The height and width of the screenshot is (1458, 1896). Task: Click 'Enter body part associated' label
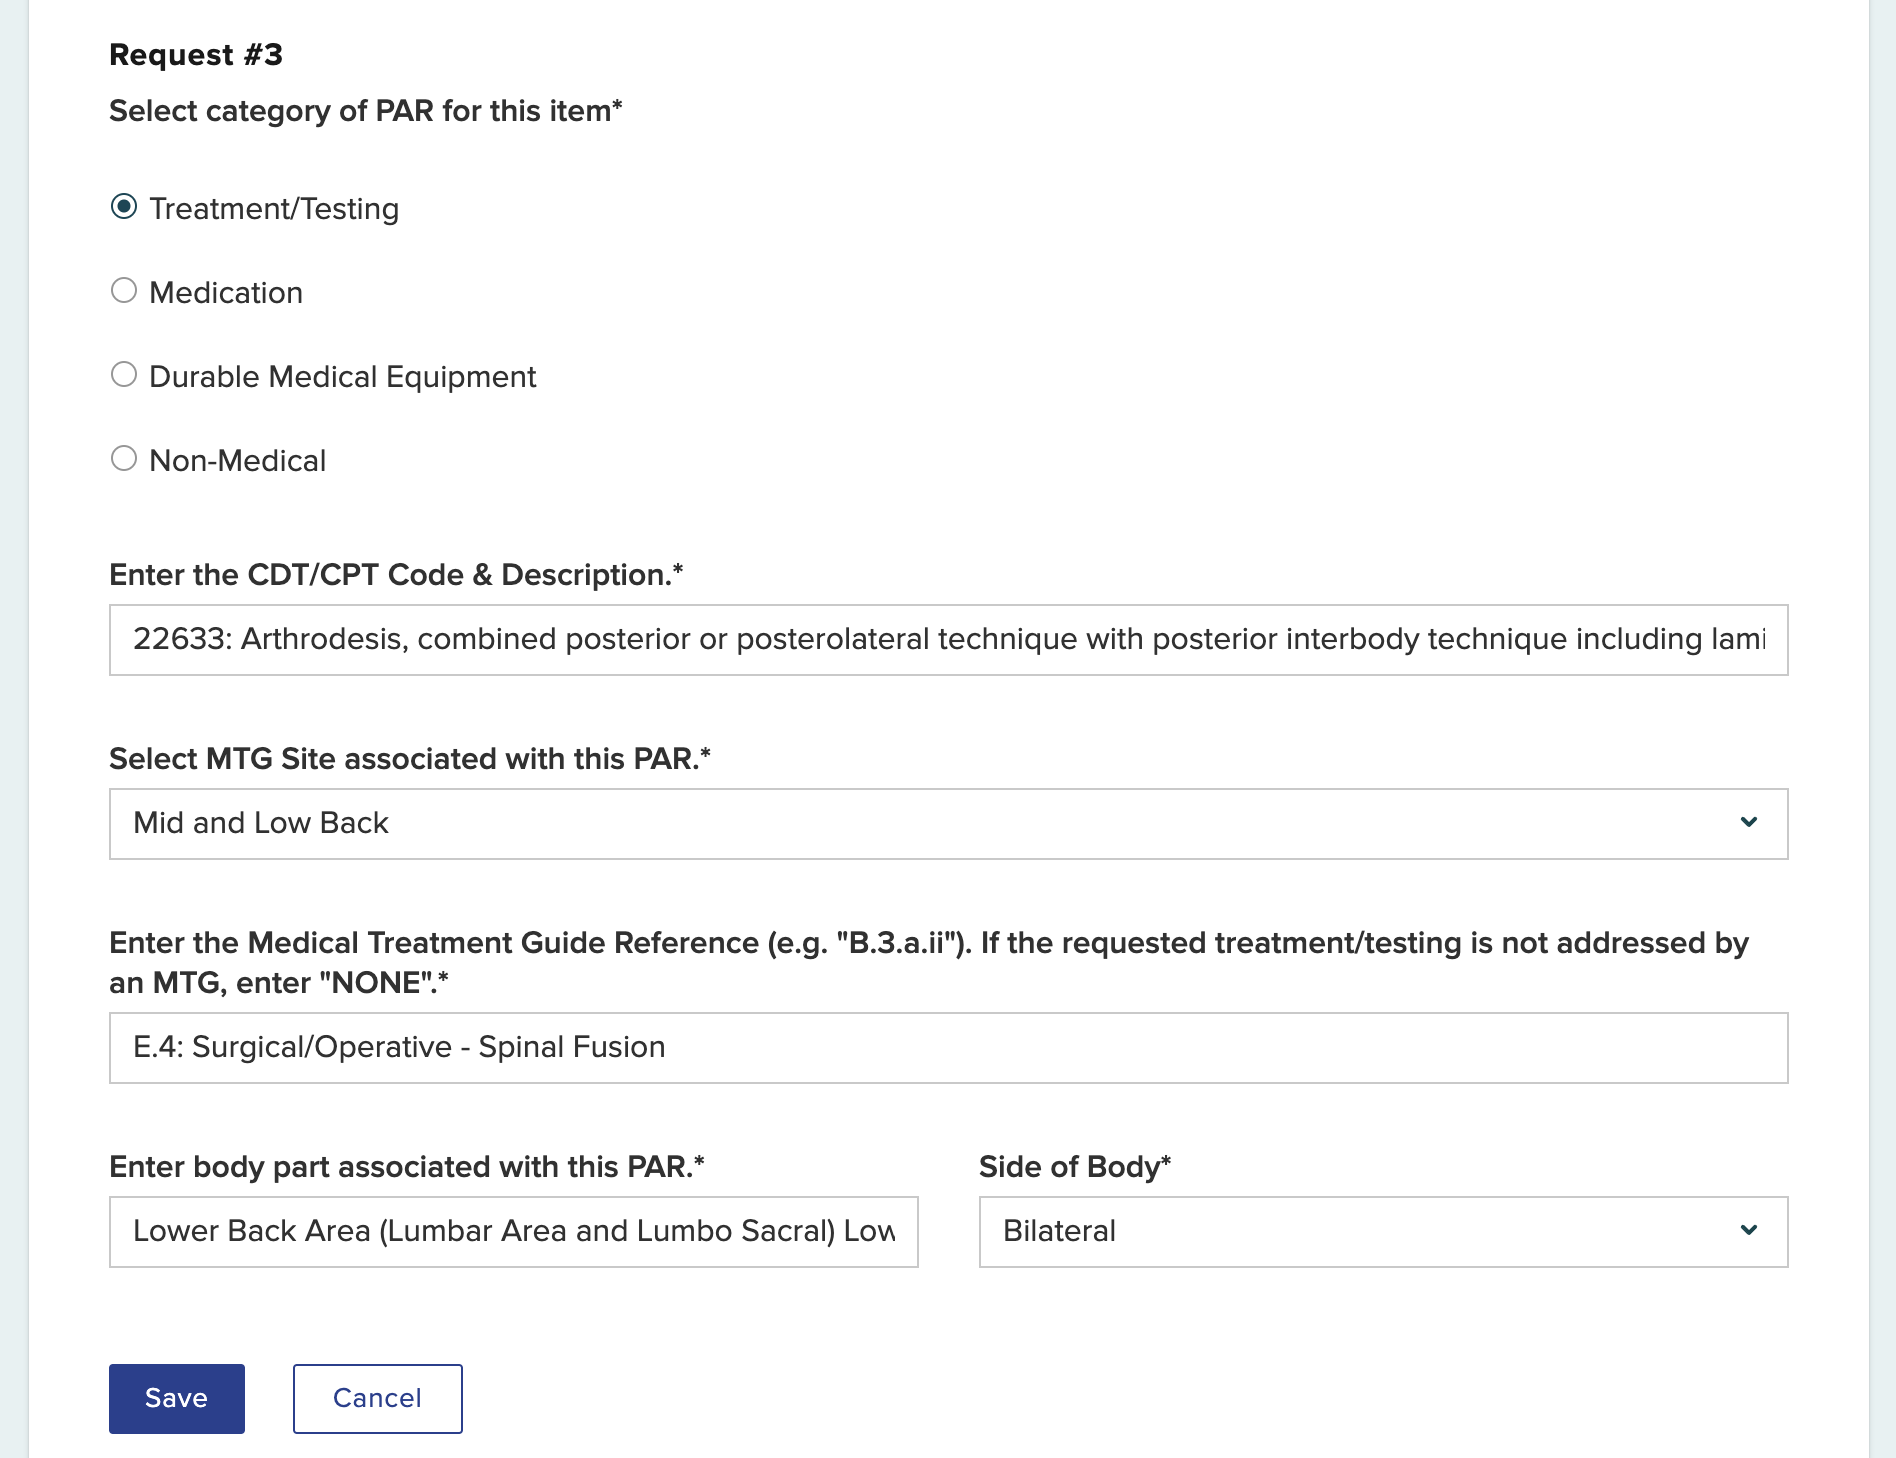406,1167
